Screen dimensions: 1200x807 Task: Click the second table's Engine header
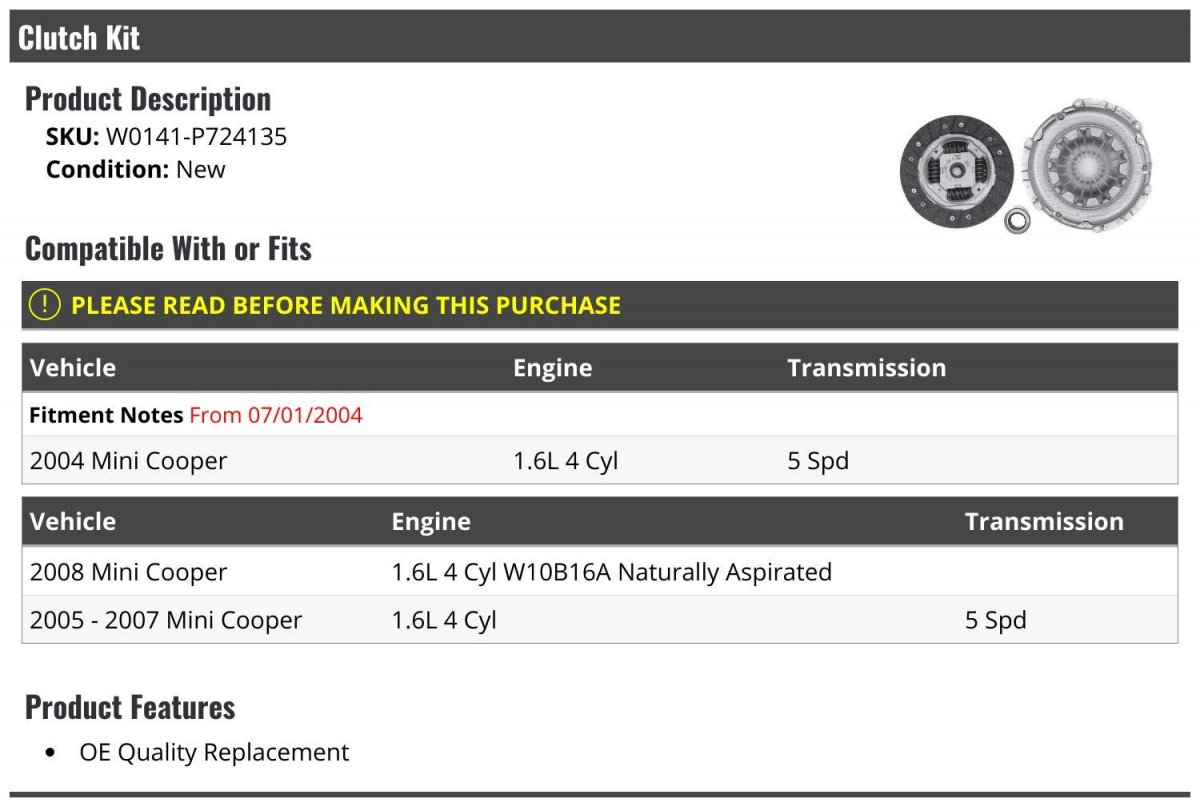[x=431, y=522]
